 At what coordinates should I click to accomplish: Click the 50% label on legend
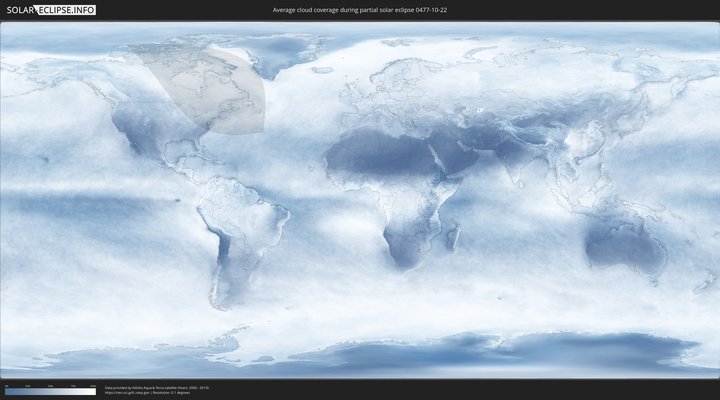tap(50, 385)
